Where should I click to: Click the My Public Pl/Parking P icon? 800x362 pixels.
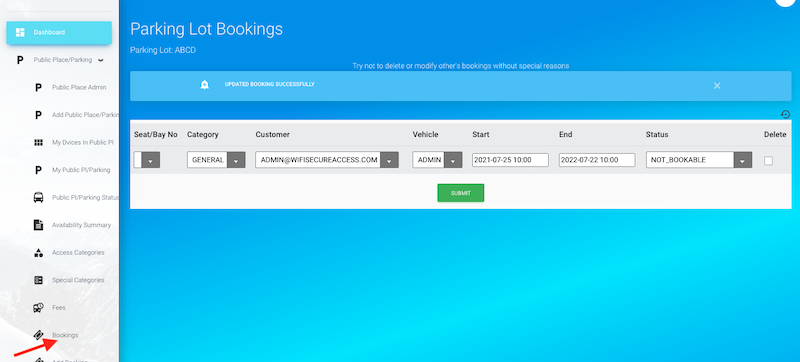(x=38, y=170)
